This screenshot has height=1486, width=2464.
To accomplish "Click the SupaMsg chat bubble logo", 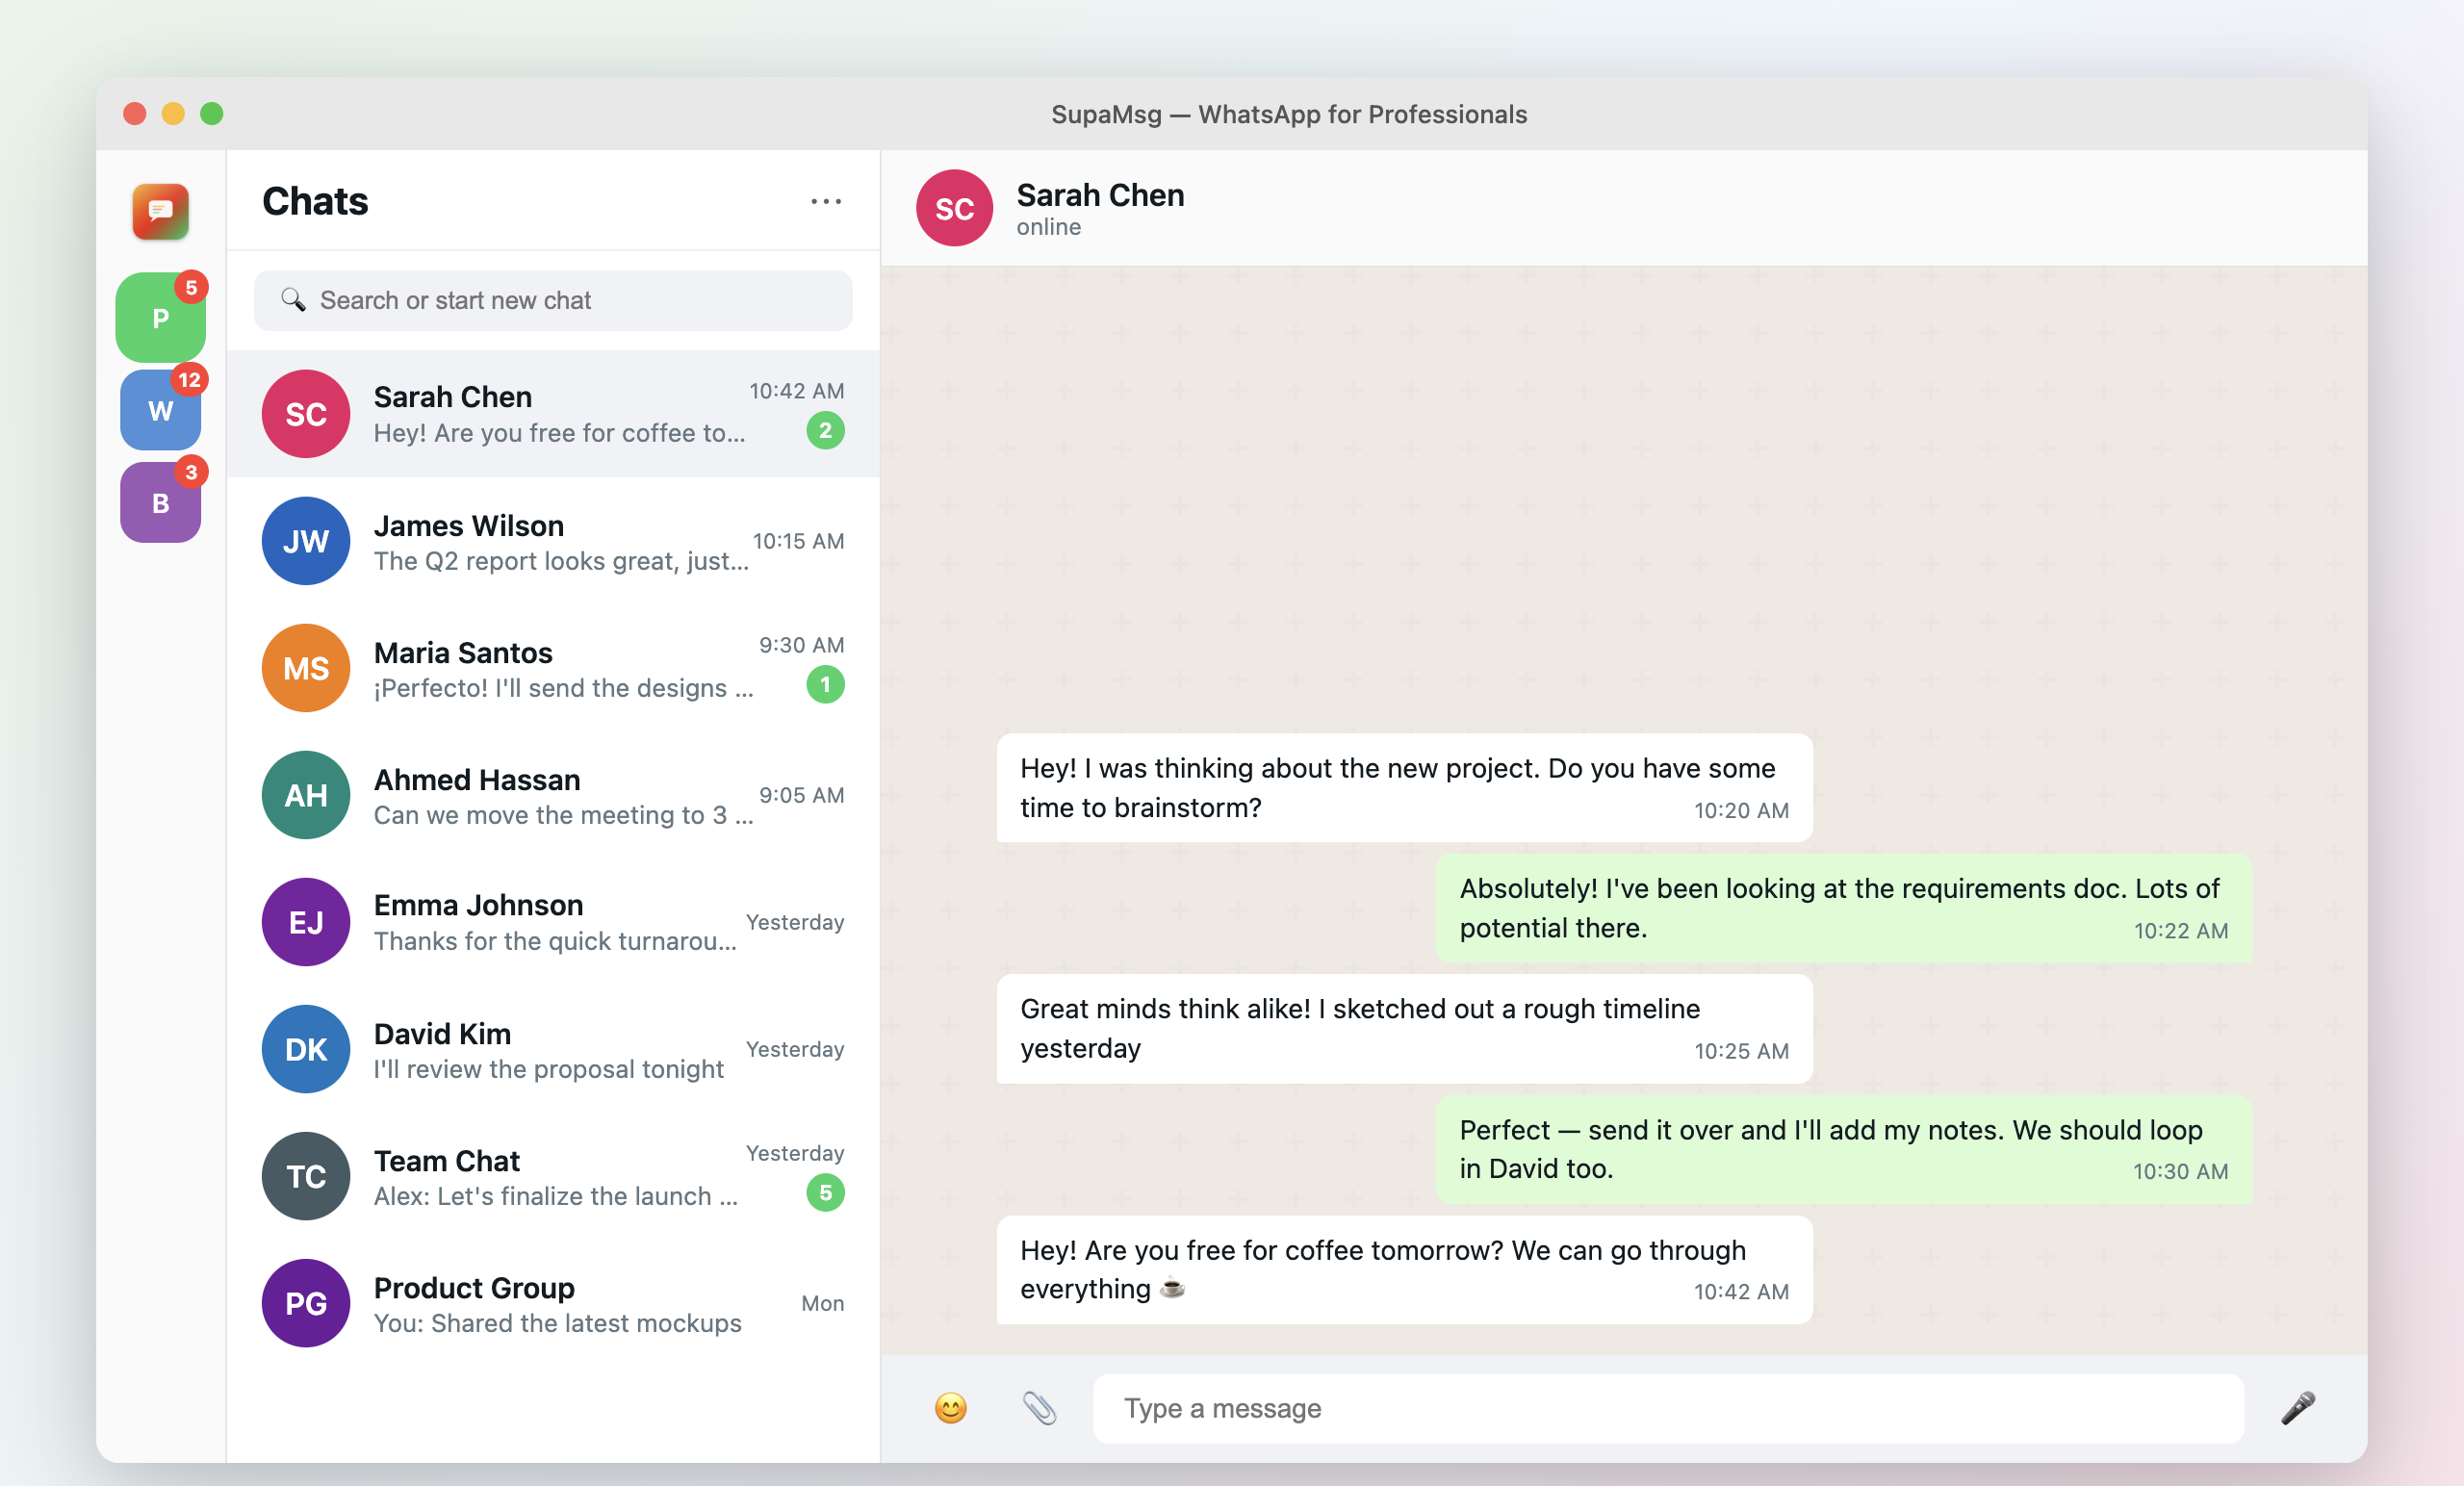I will [x=160, y=211].
